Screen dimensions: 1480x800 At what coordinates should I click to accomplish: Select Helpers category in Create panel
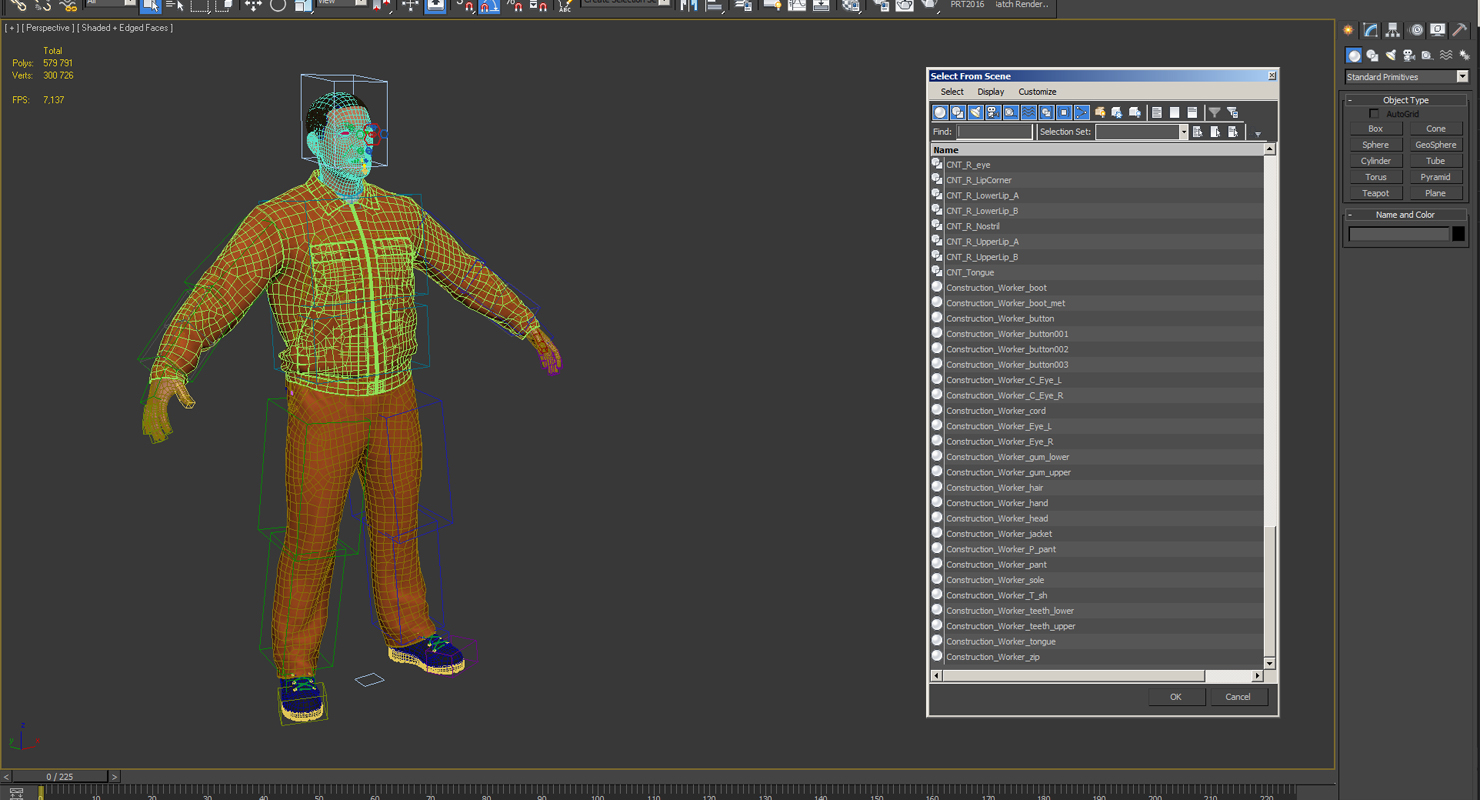pyautogui.click(x=1427, y=56)
